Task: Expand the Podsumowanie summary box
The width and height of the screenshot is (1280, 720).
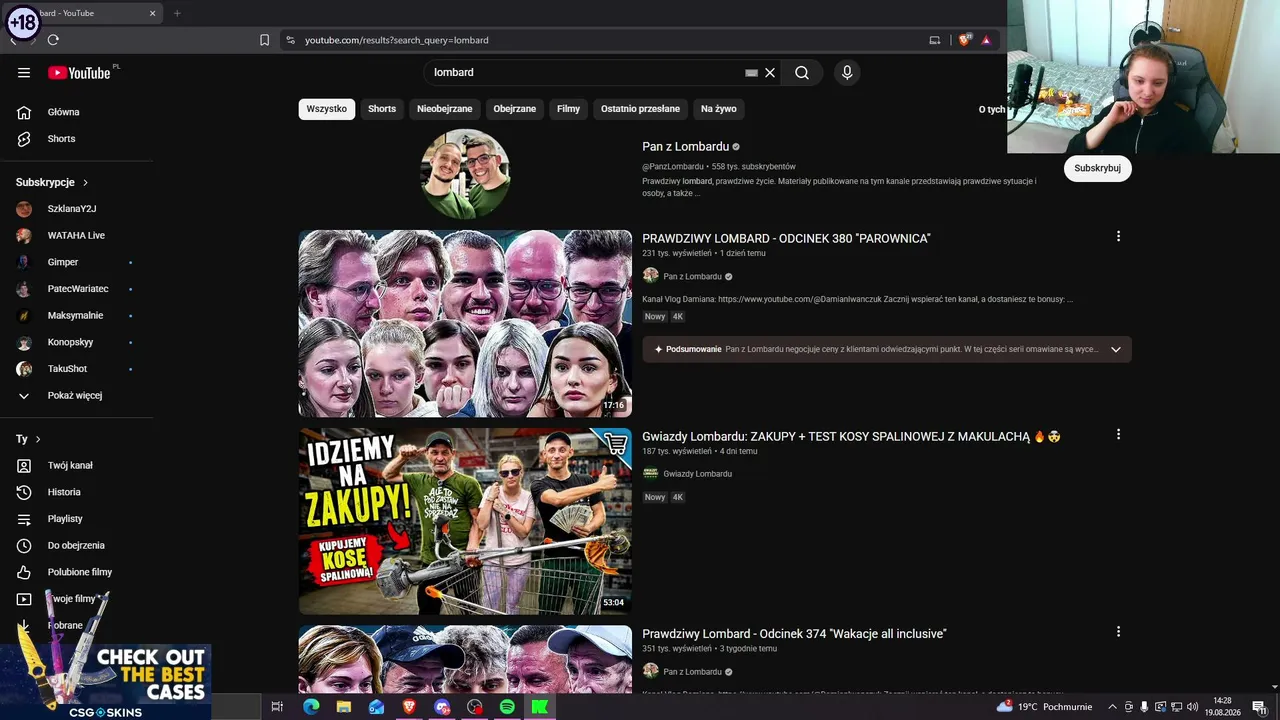Action: click(x=887, y=349)
